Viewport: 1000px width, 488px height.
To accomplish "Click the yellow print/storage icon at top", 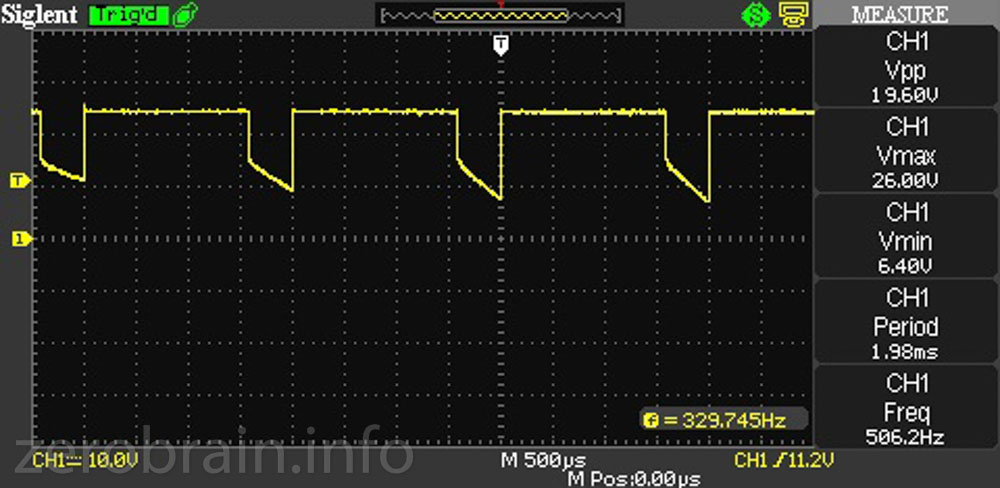I will [794, 14].
